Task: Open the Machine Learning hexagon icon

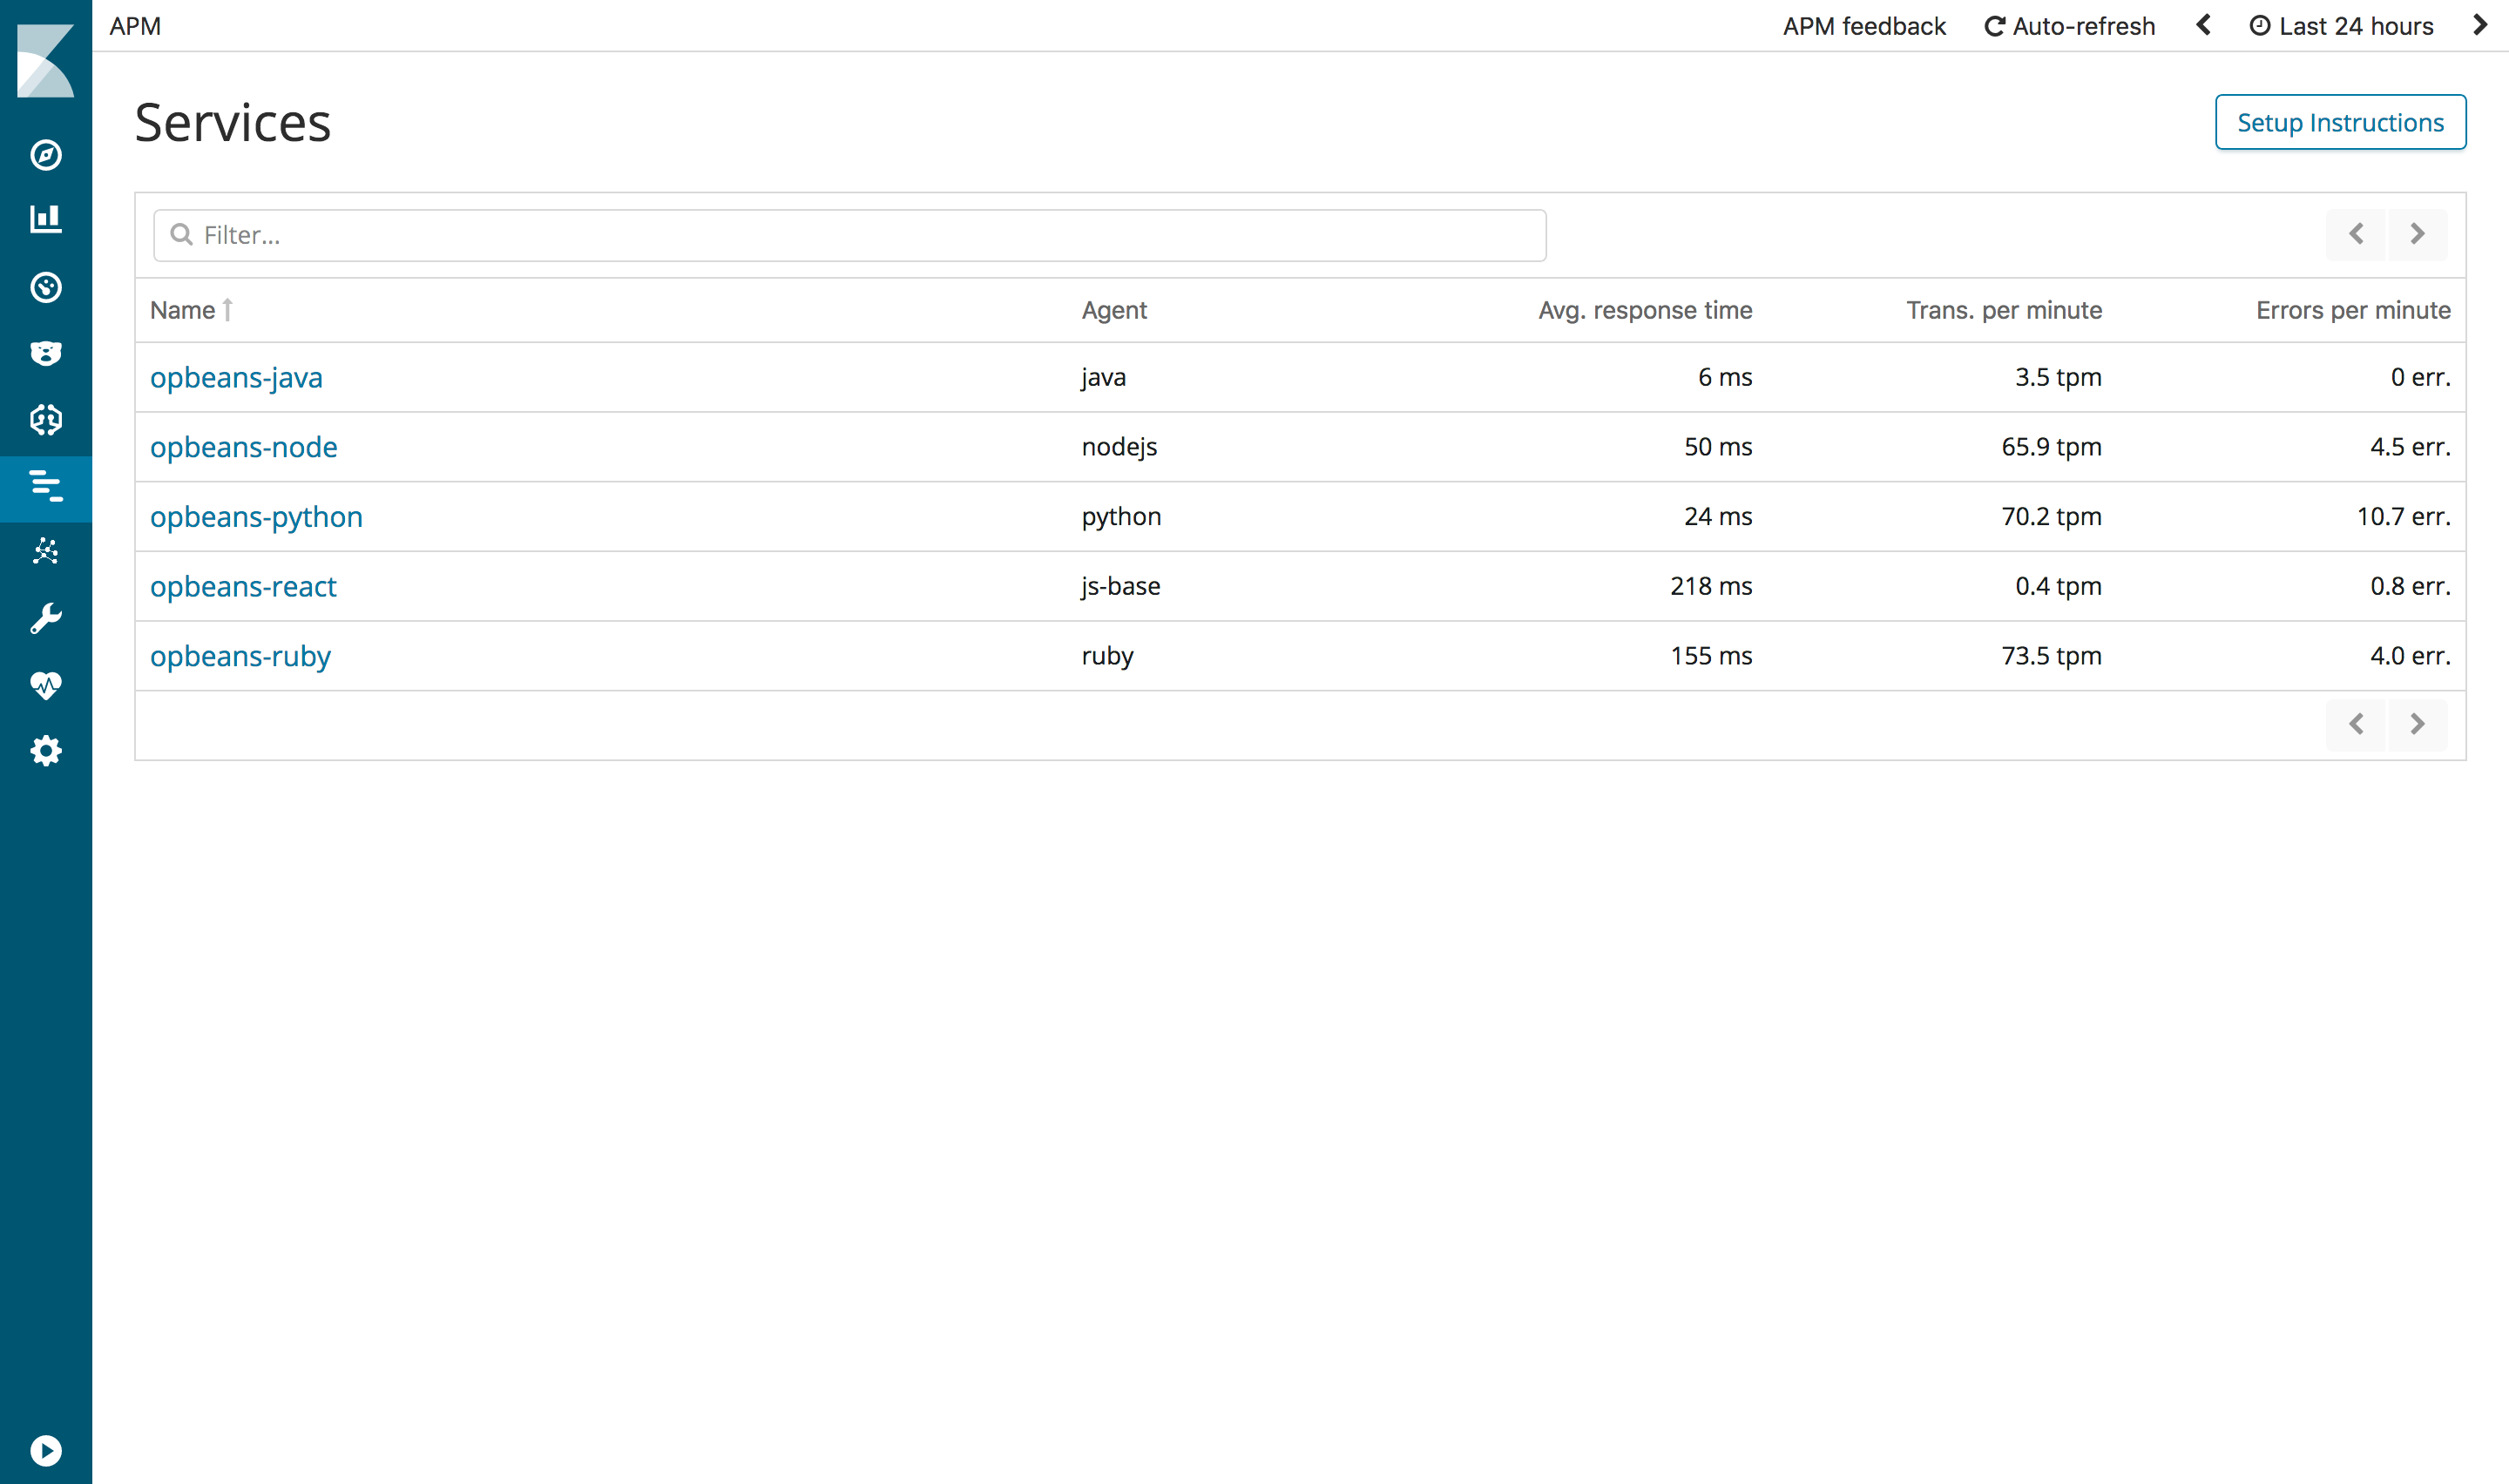Action: tap(46, 420)
